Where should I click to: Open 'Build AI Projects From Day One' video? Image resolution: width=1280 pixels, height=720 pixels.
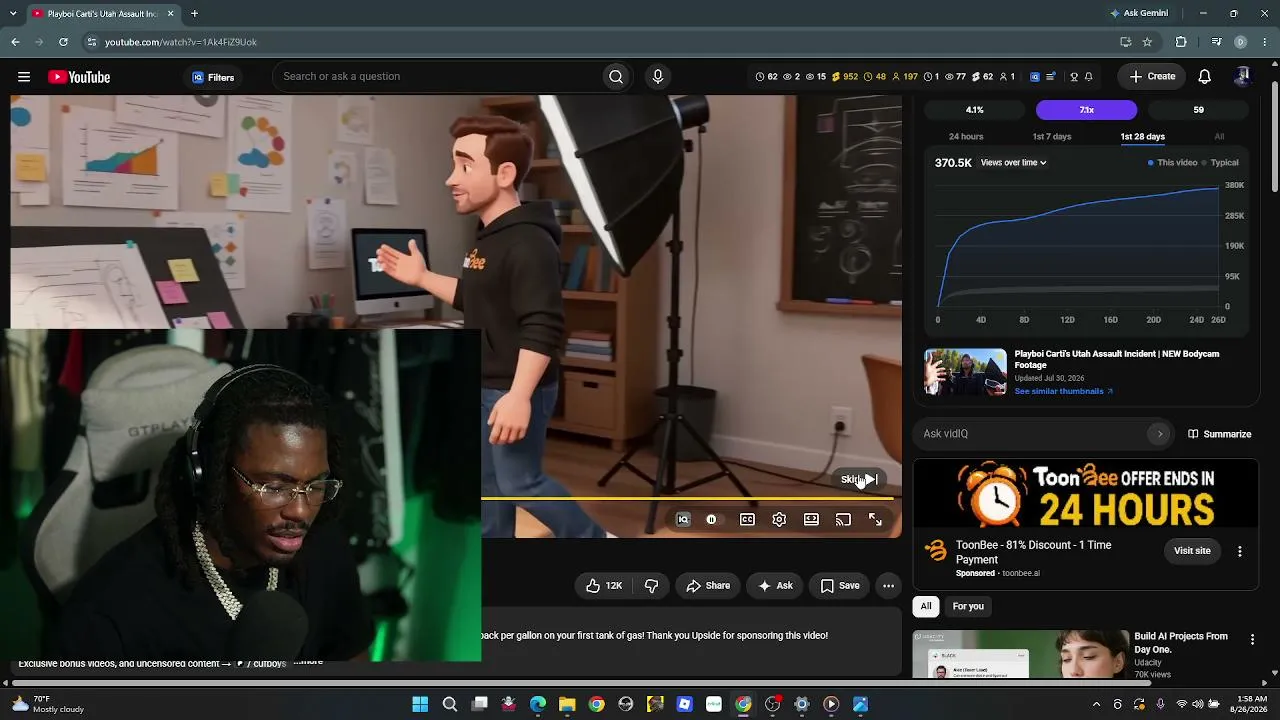(x=1181, y=643)
